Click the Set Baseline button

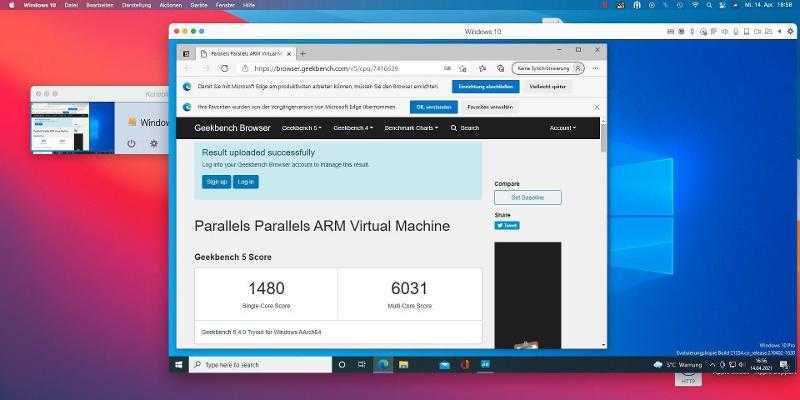(527, 197)
